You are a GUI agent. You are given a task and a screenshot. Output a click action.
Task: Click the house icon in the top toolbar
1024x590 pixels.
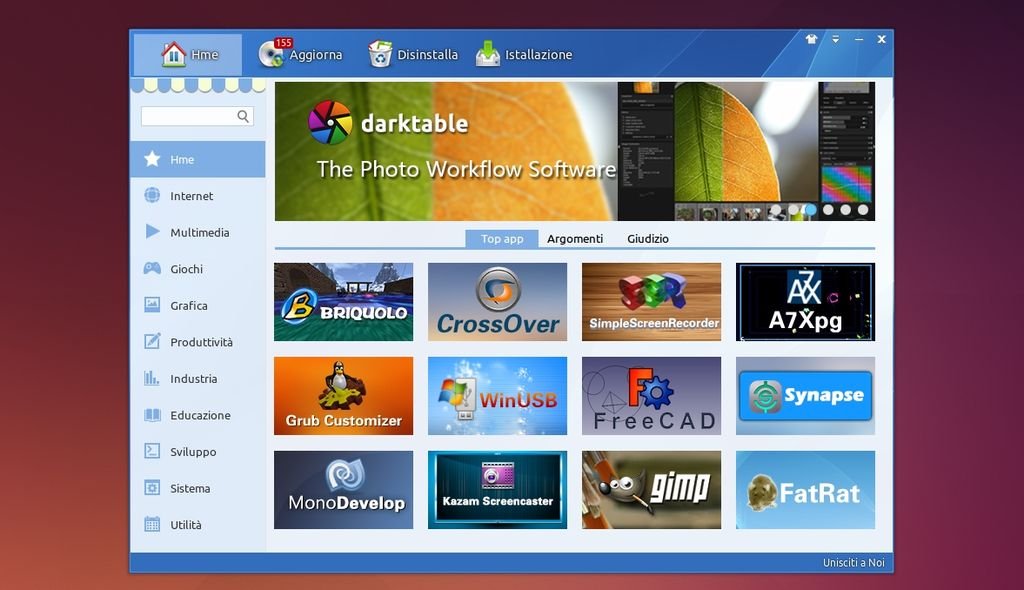[174, 54]
